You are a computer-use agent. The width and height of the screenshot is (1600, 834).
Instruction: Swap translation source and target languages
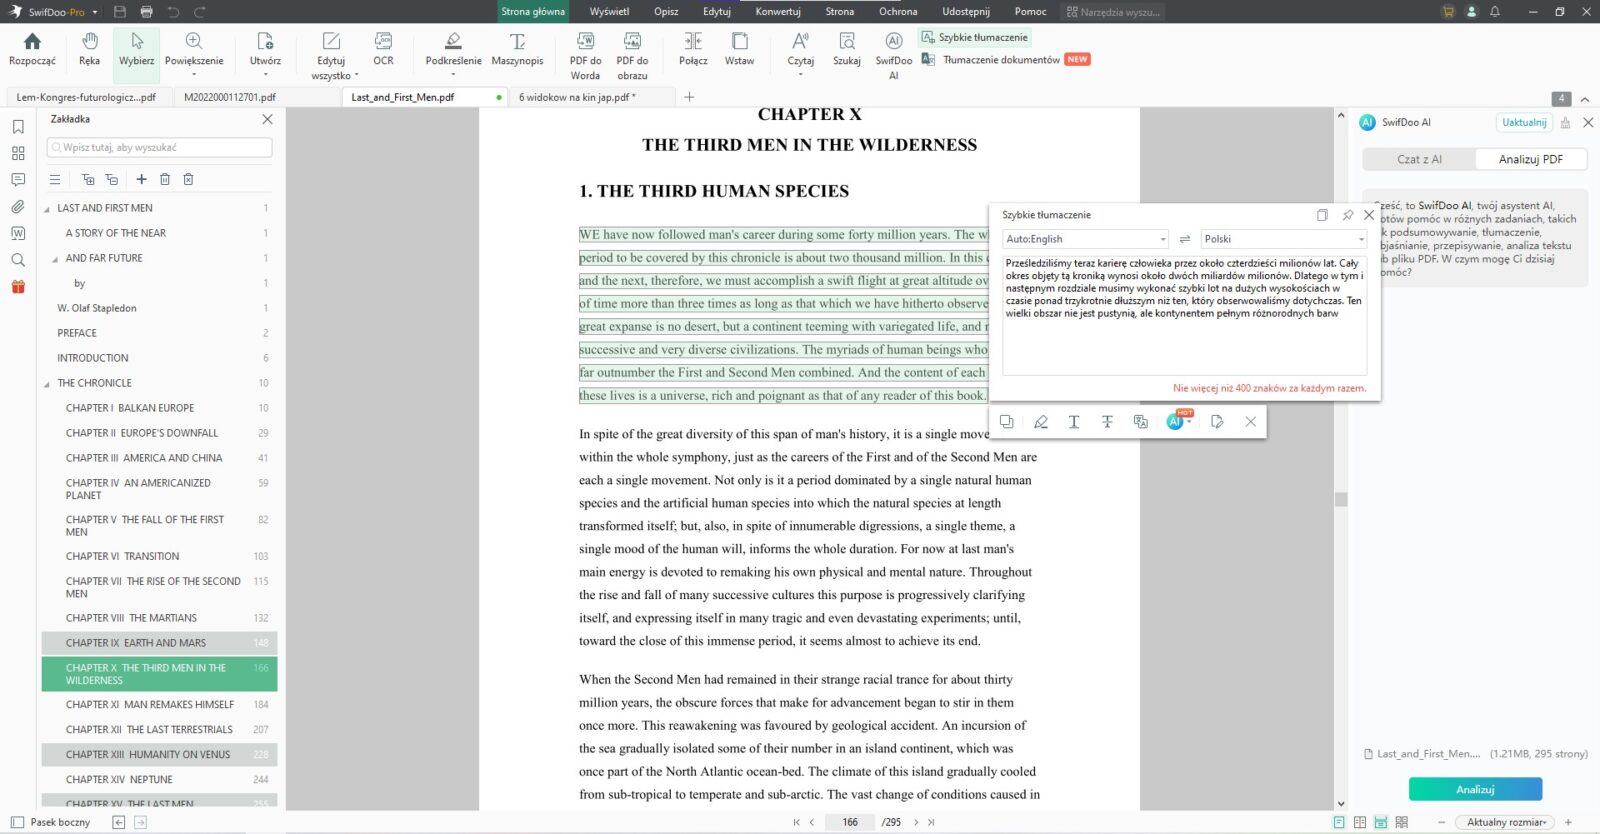tap(1184, 239)
